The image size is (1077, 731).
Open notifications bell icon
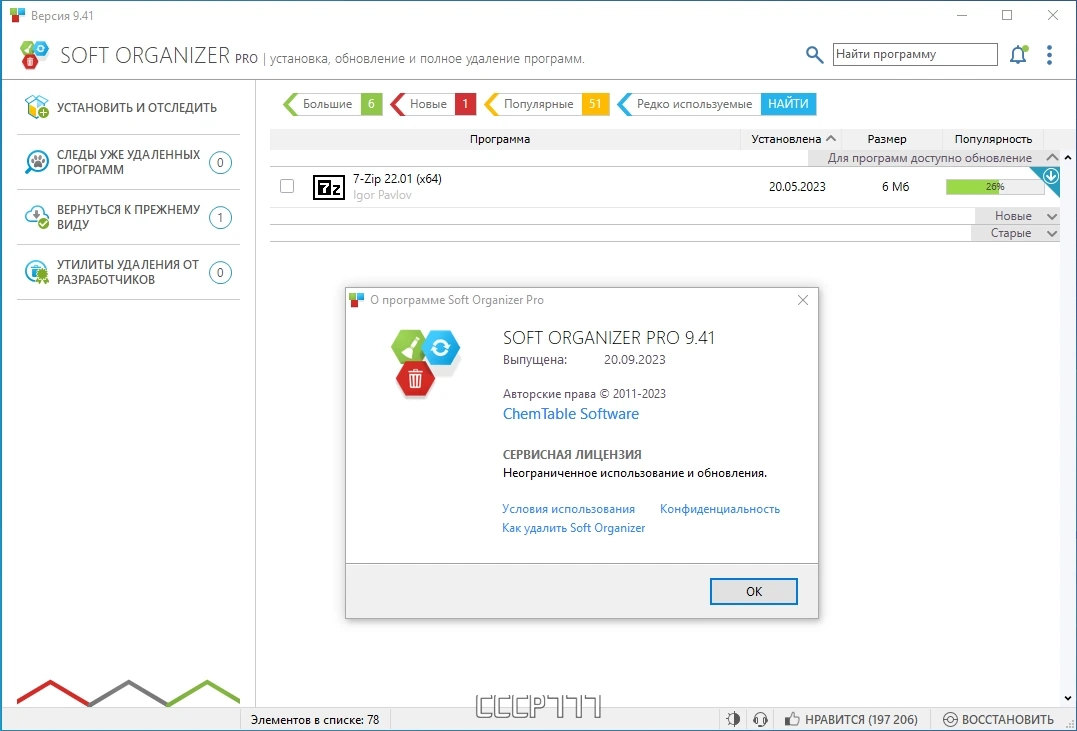1018,55
